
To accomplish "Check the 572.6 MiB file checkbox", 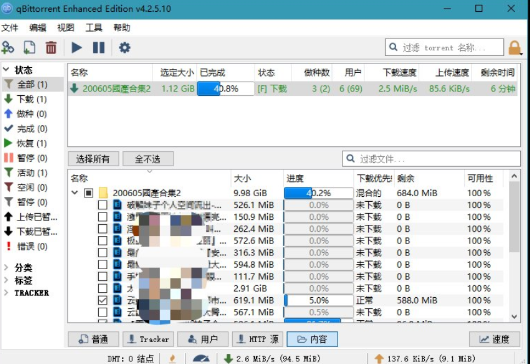I will [102, 241].
